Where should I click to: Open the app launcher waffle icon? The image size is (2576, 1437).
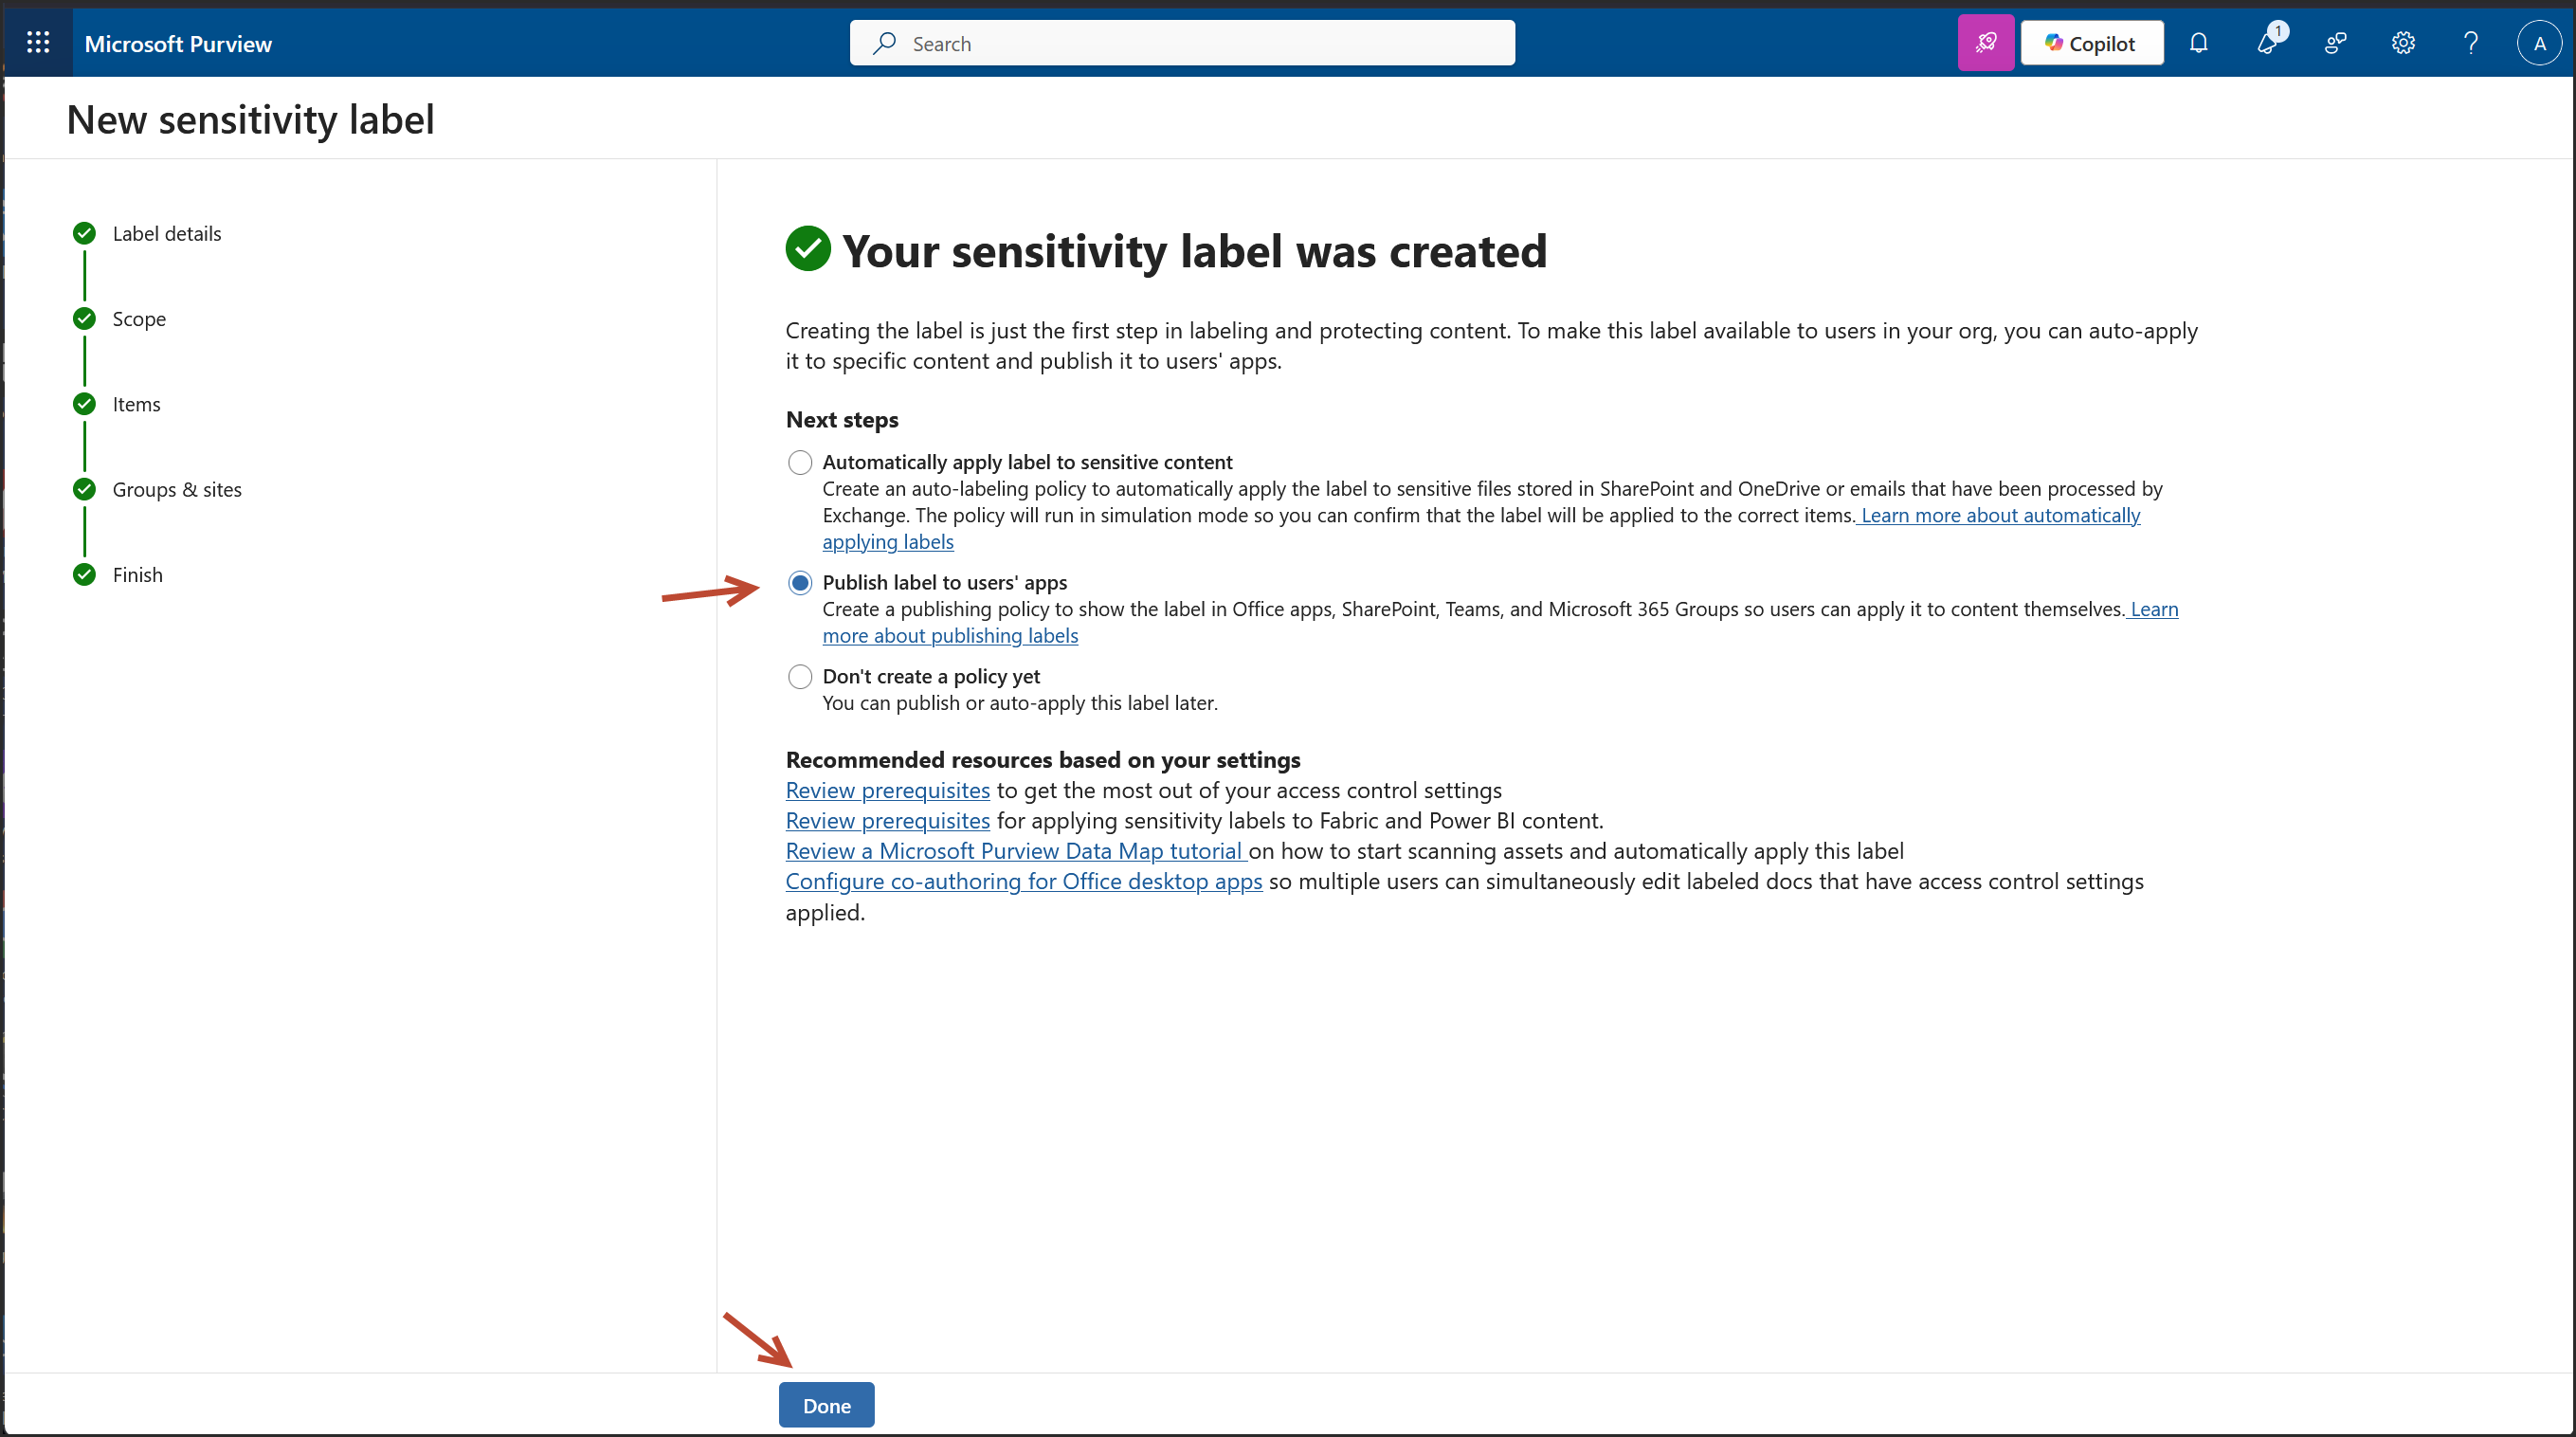point(38,43)
